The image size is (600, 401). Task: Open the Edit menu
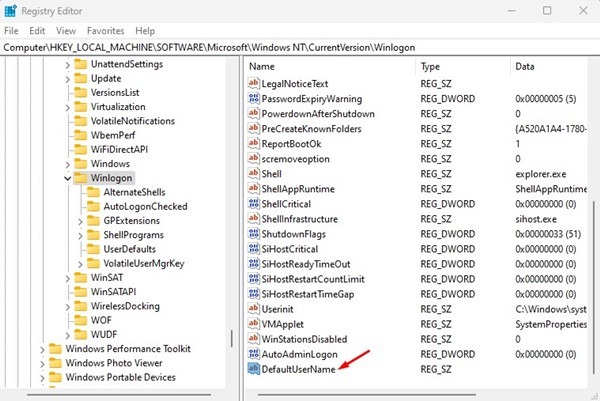[39, 31]
